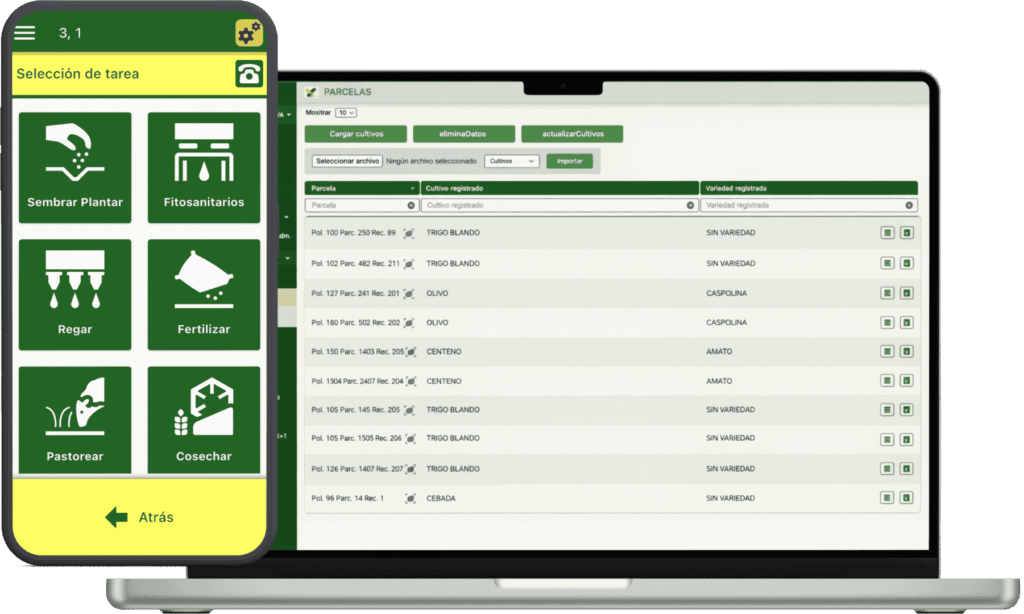1024x614 pixels.
Task: Open the phone hamburger menu
Action: pyautogui.click(x=25, y=33)
